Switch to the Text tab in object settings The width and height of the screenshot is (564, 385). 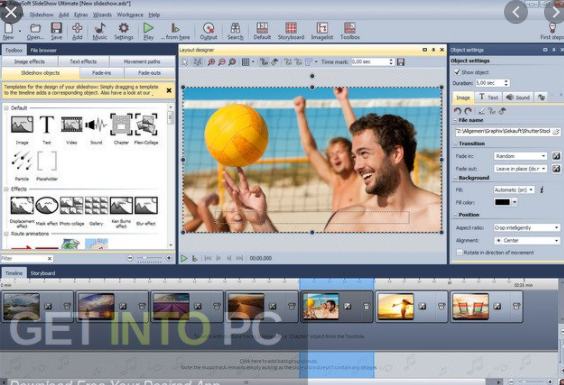point(488,97)
